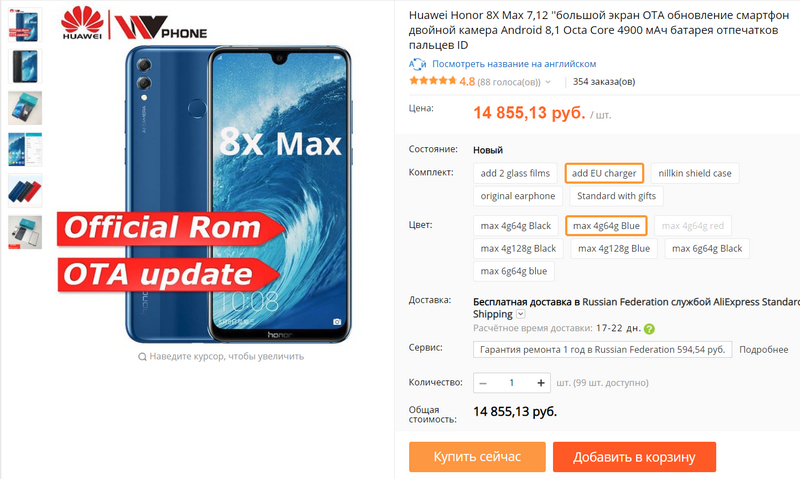Screen dimensions: 800x479
Task: Click the magnifier icon under the product image
Action: (142, 357)
